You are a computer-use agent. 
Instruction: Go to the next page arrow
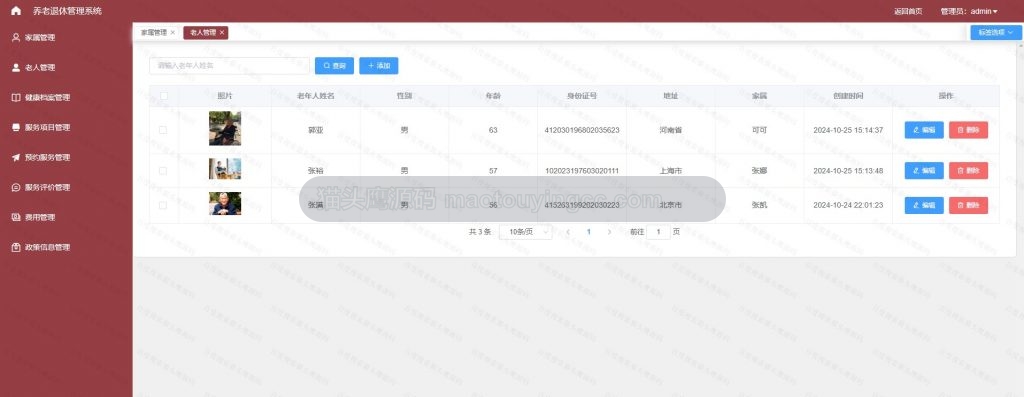609,232
